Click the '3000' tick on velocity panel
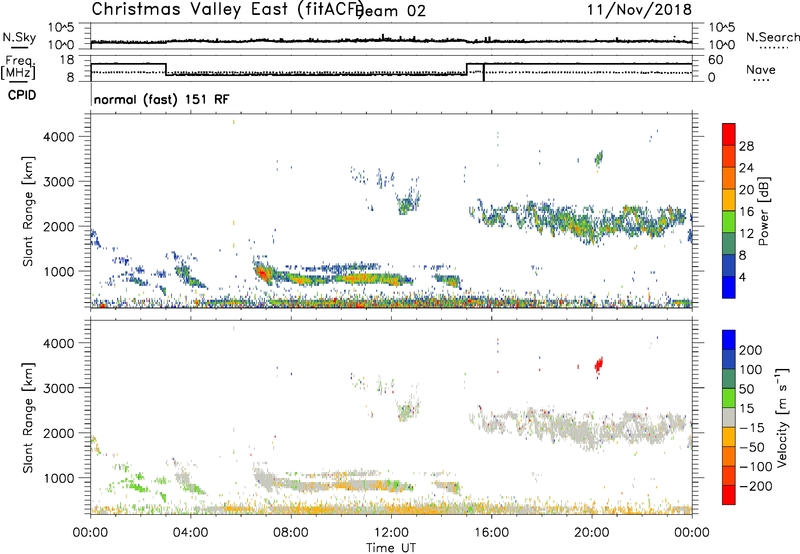The height and width of the screenshot is (554, 800). coord(59,388)
